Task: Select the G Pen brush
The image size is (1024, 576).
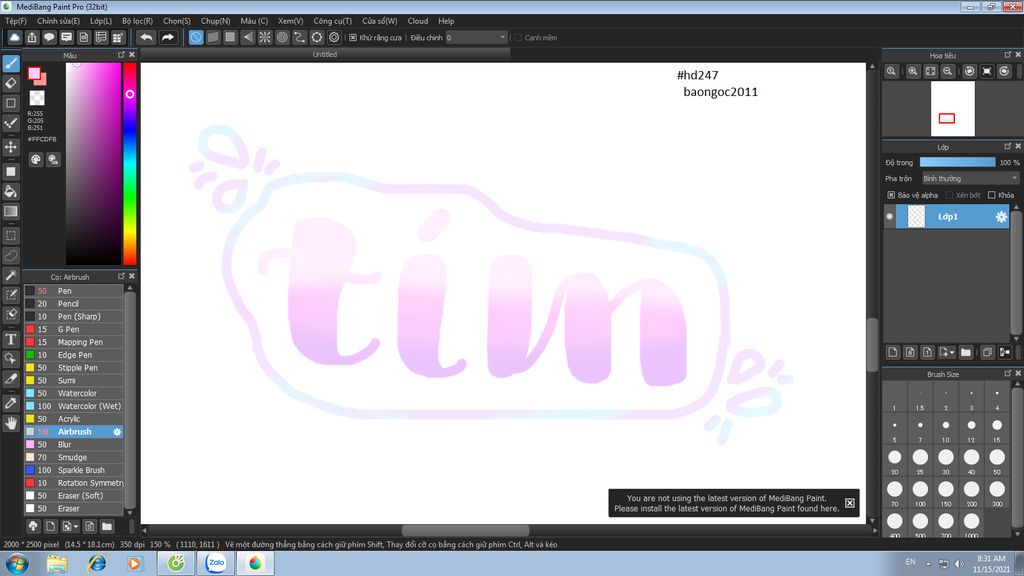Action: (x=74, y=329)
